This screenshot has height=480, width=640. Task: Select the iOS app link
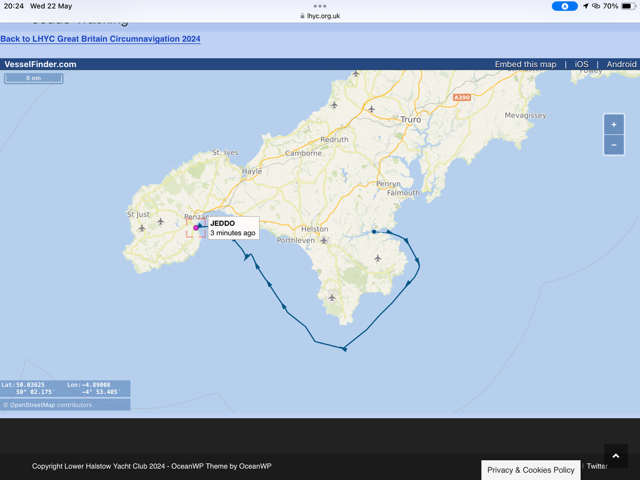[581, 64]
